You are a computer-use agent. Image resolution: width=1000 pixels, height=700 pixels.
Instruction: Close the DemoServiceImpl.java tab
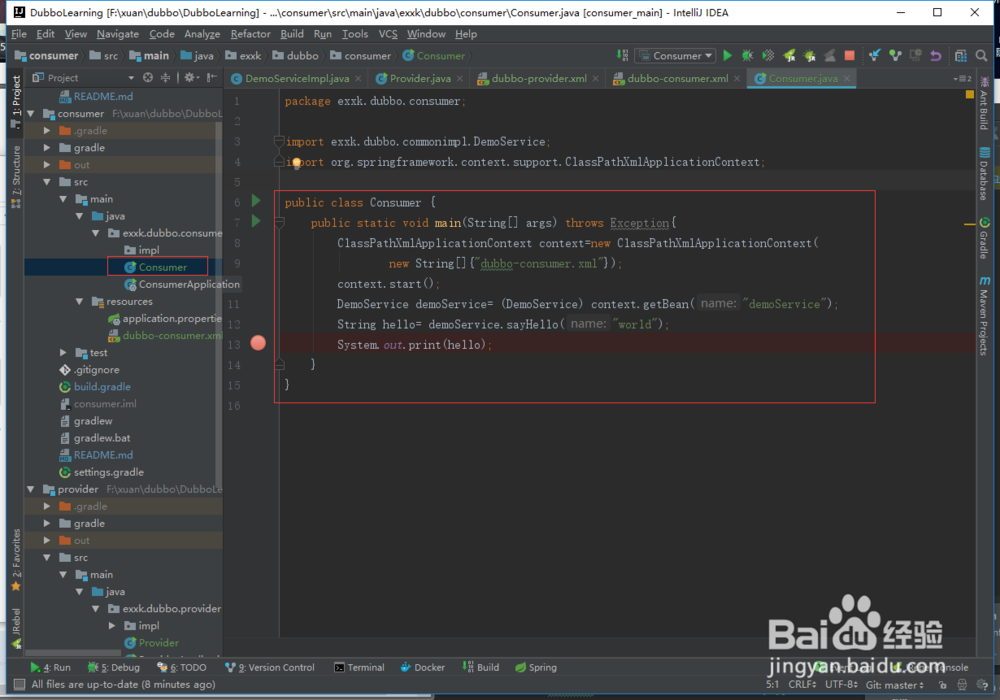coord(358,78)
